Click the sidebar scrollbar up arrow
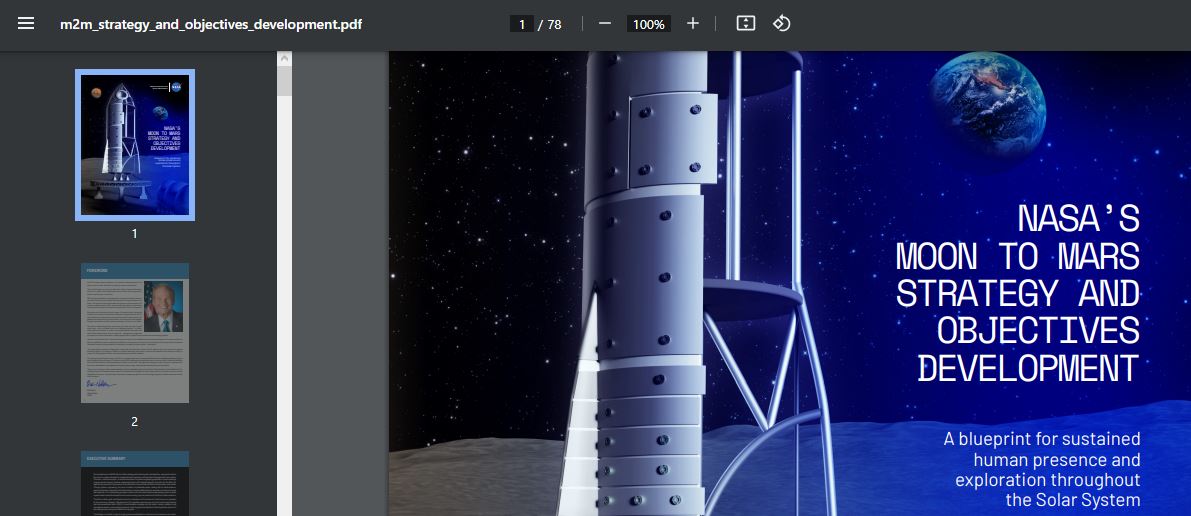Screen dimensions: 1191x516 284,59
